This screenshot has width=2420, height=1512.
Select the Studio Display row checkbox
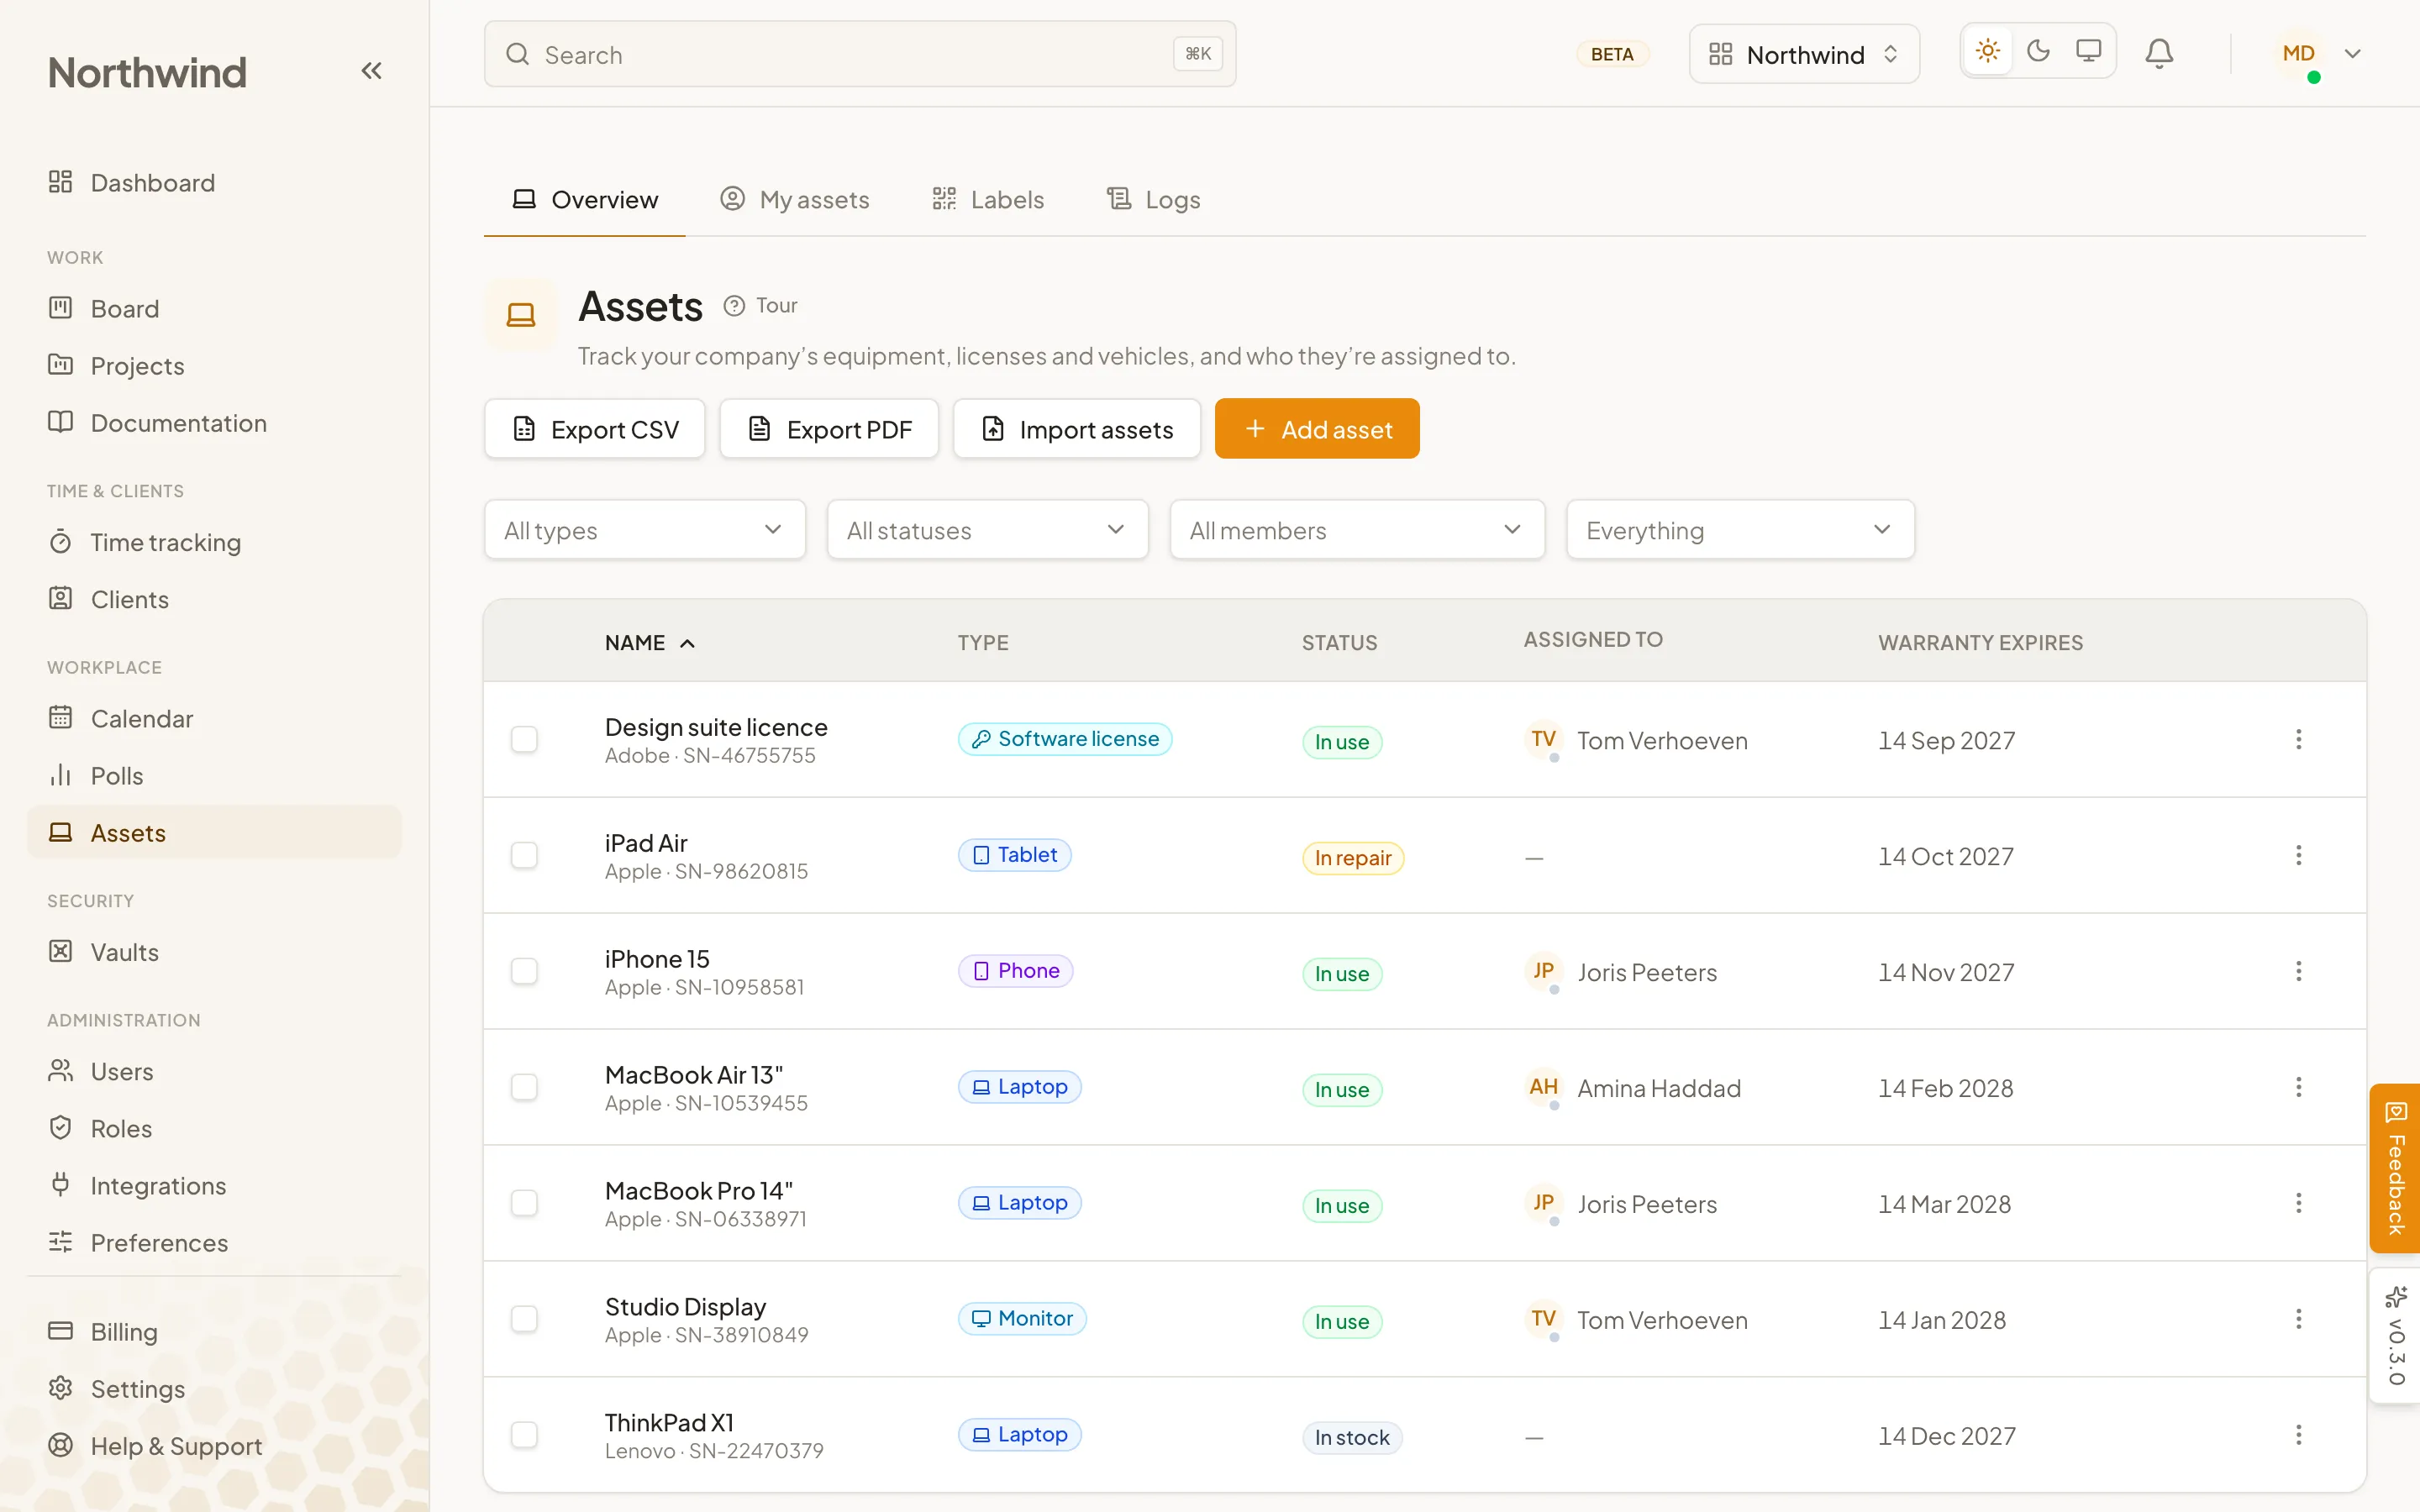(524, 1319)
